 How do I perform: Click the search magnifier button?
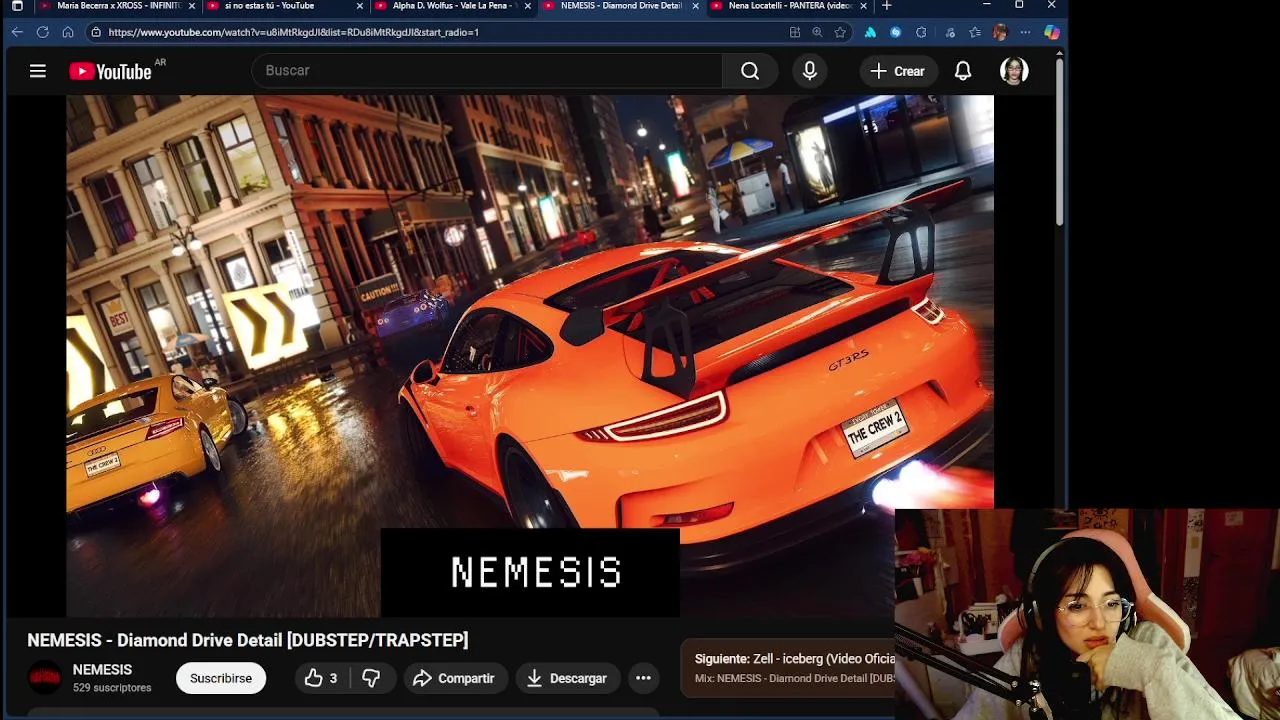tap(750, 71)
